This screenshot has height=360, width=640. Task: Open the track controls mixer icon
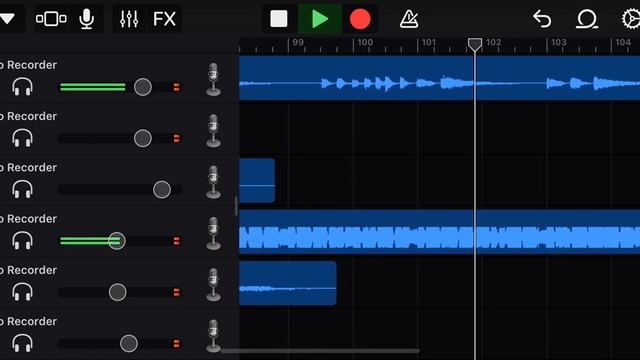129,19
